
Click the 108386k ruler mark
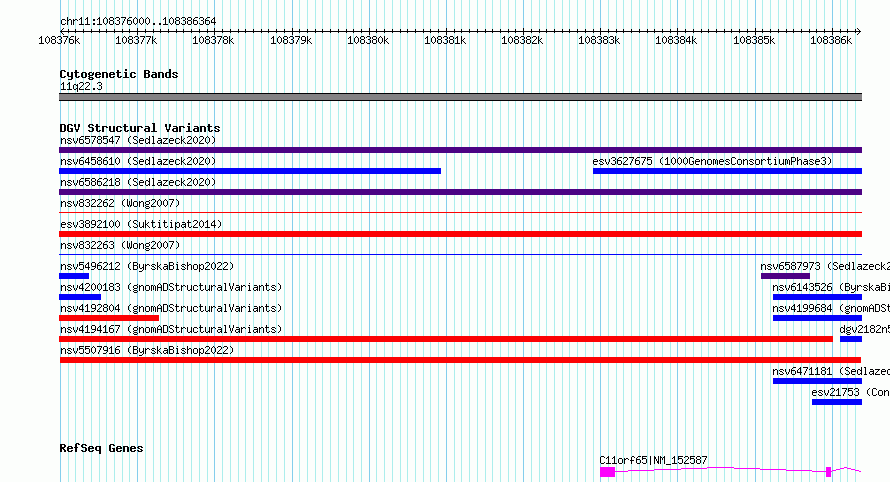point(832,40)
